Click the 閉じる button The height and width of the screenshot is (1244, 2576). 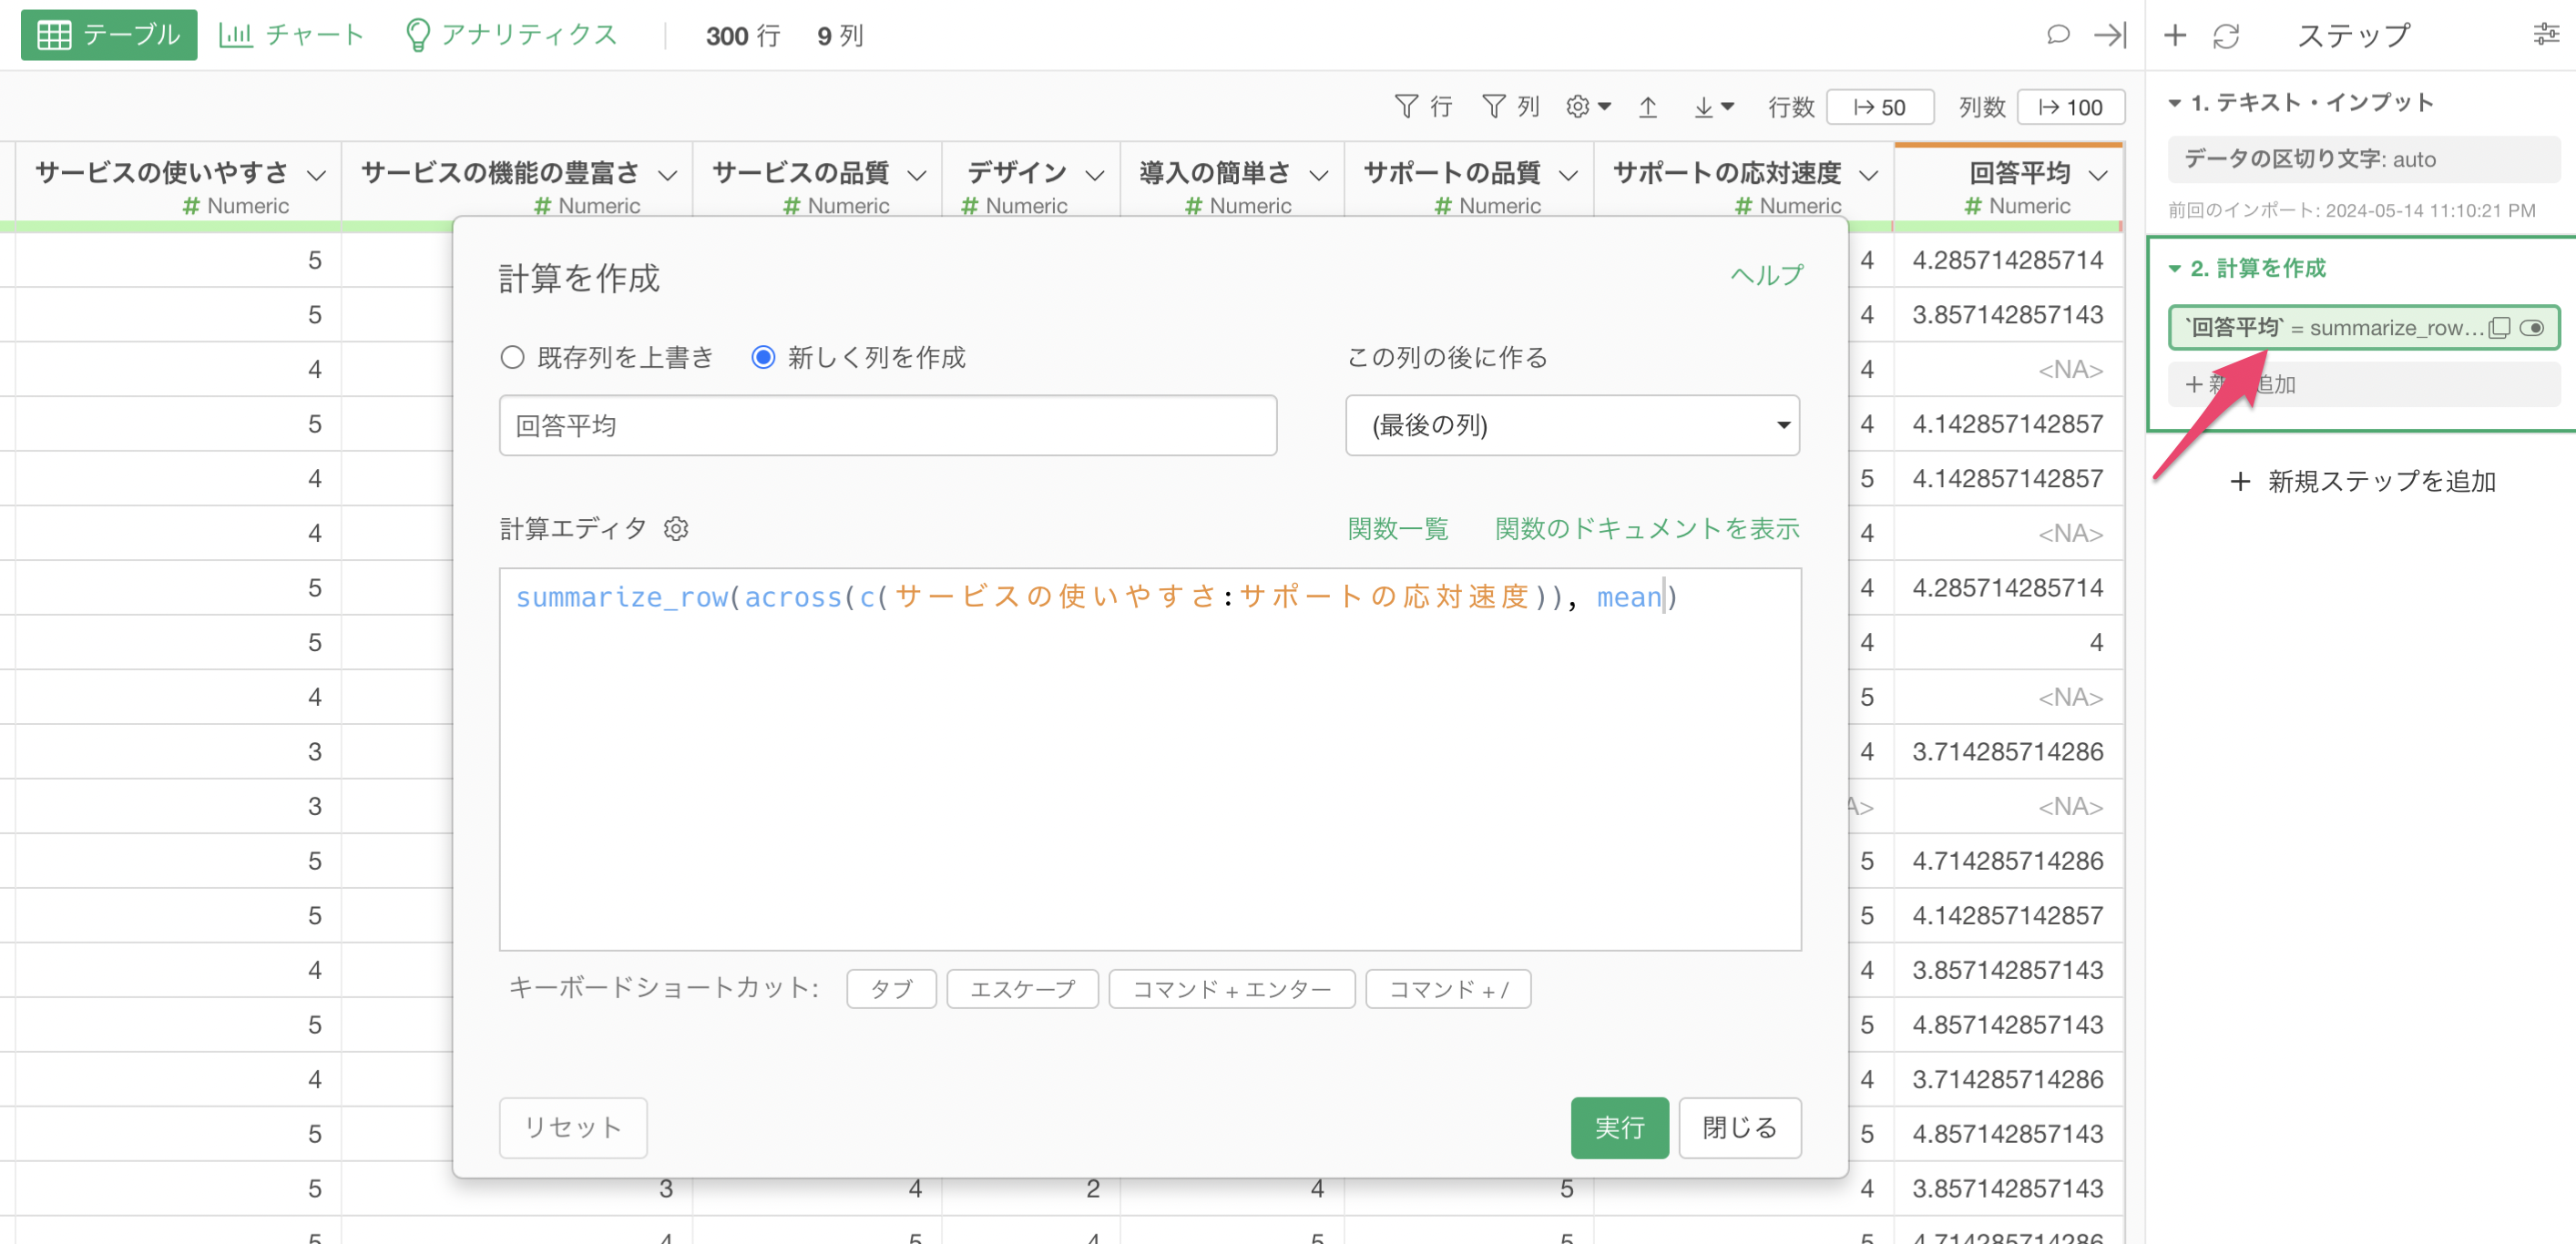click(1739, 1127)
